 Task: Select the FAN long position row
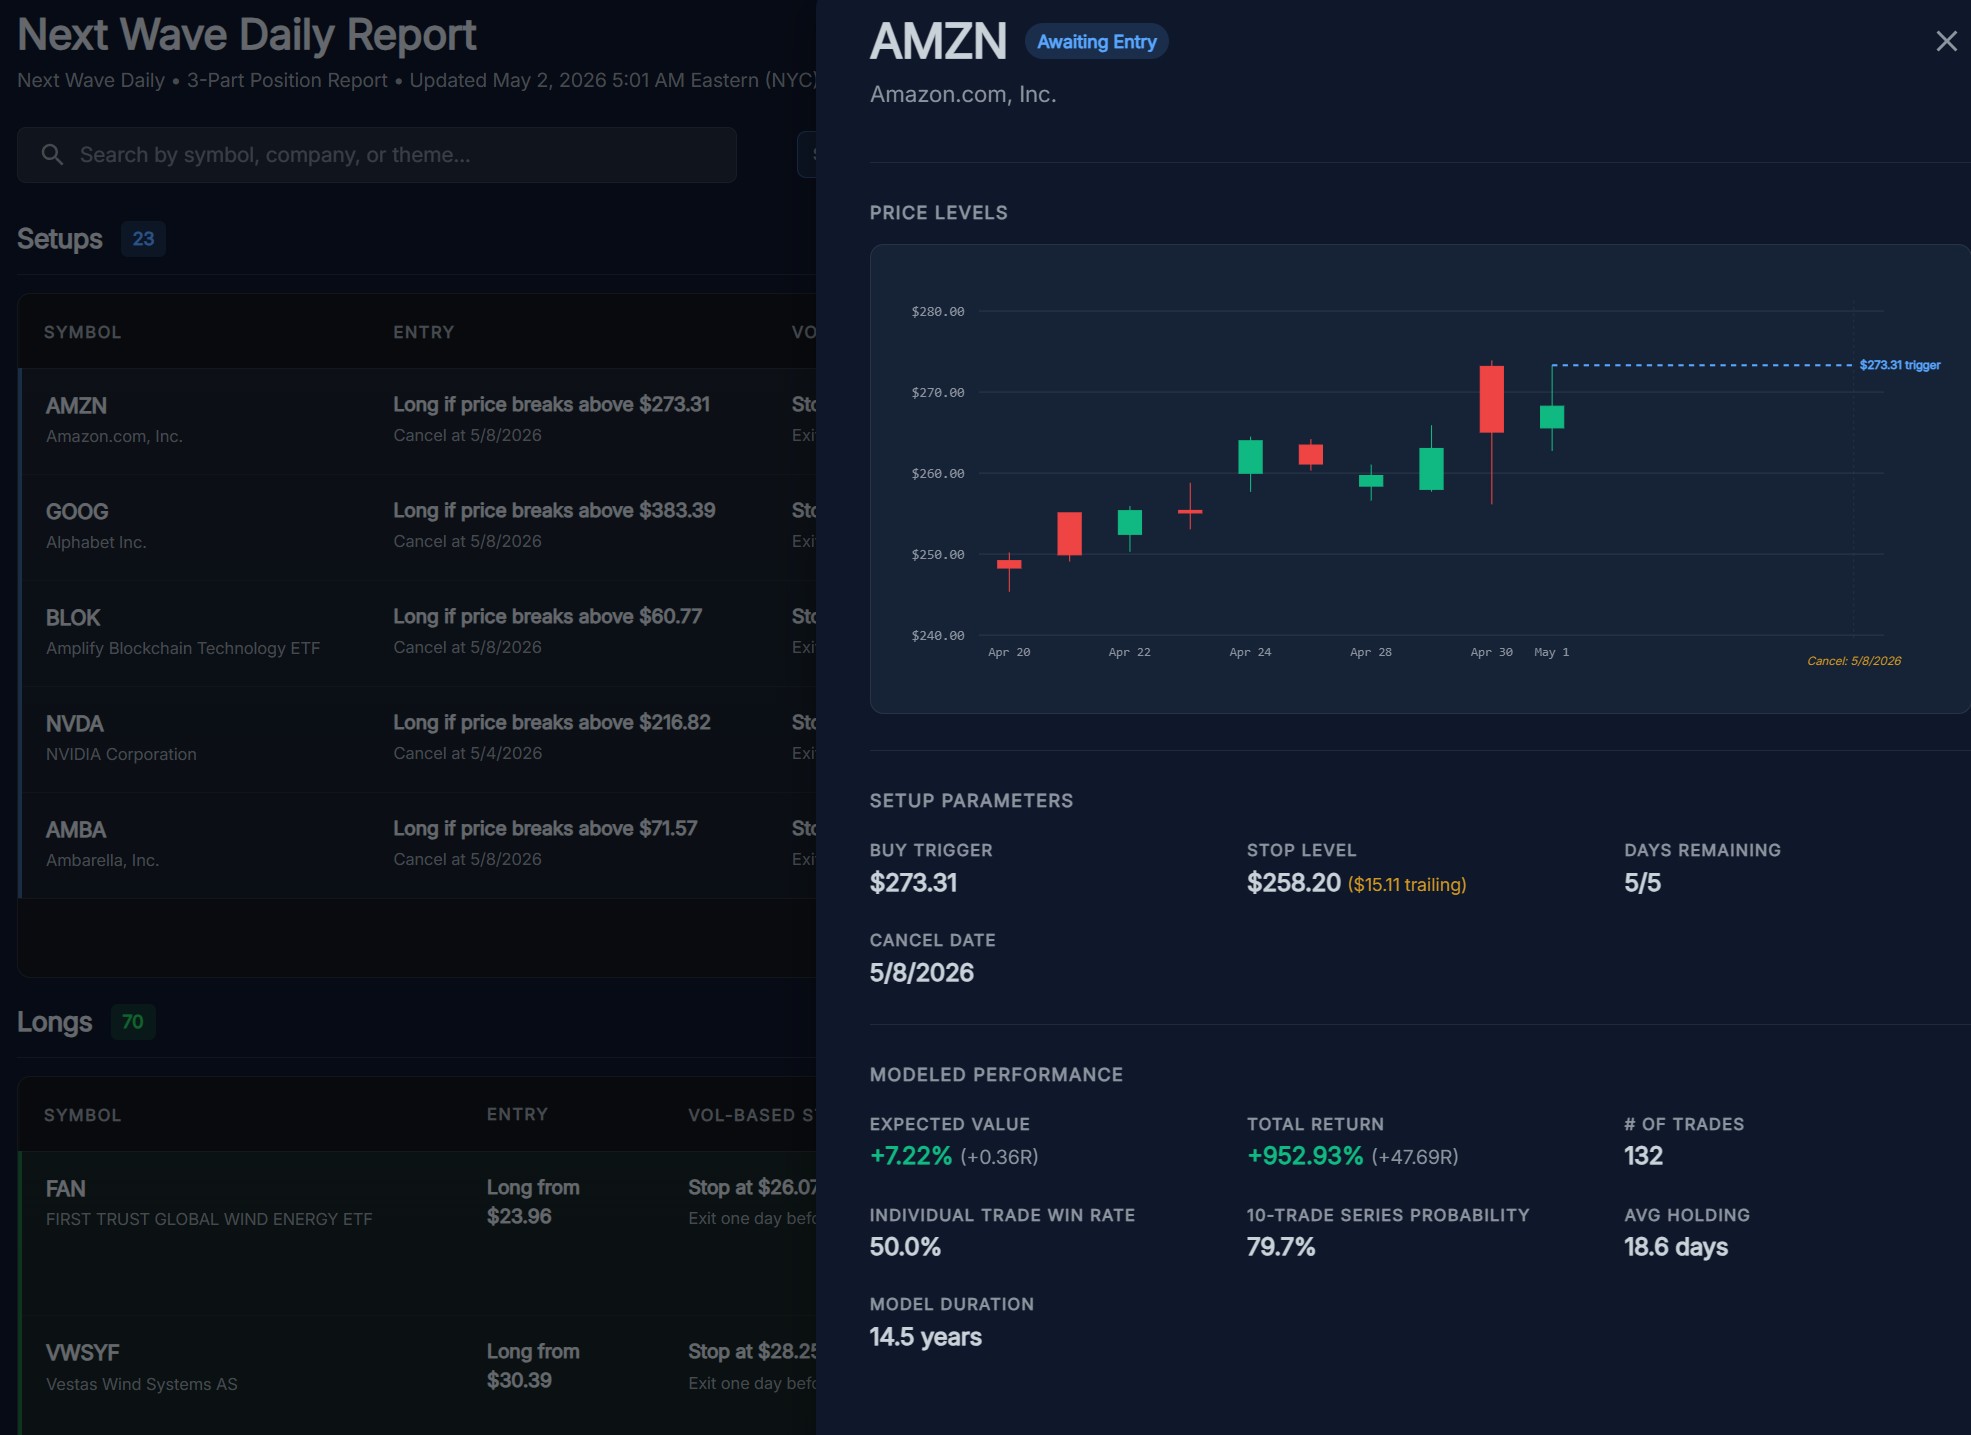(418, 1233)
